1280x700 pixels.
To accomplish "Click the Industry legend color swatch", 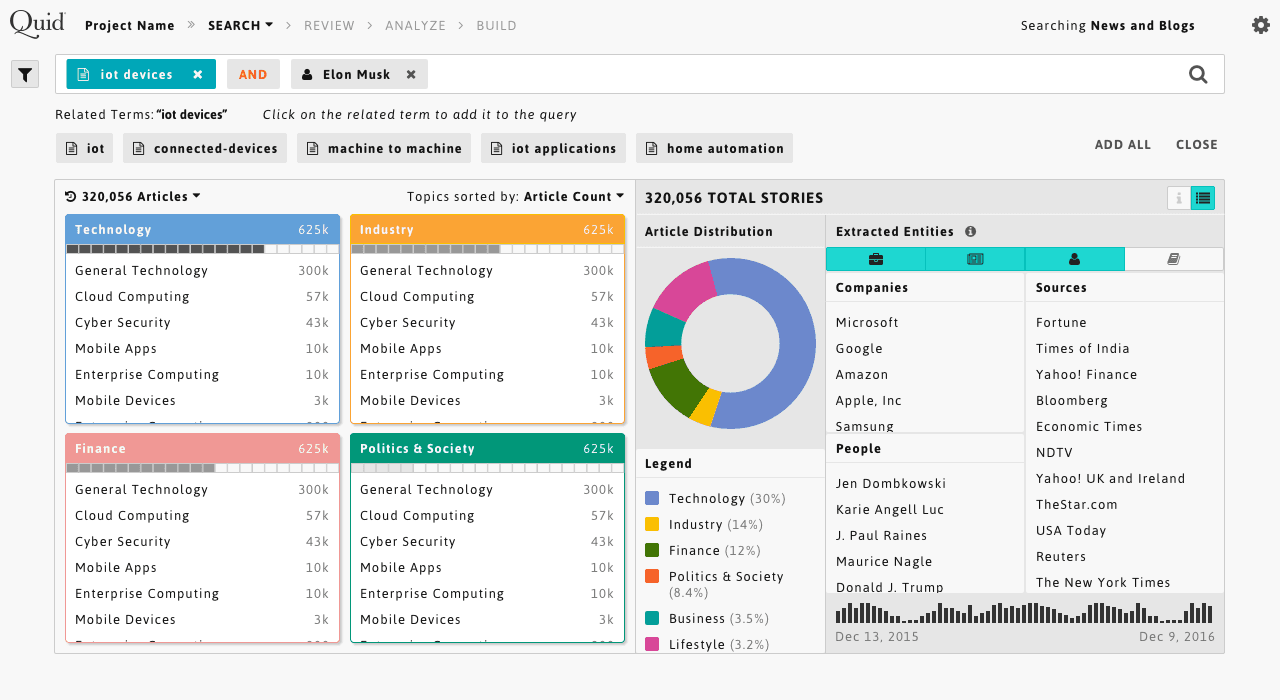I will click(x=652, y=524).
